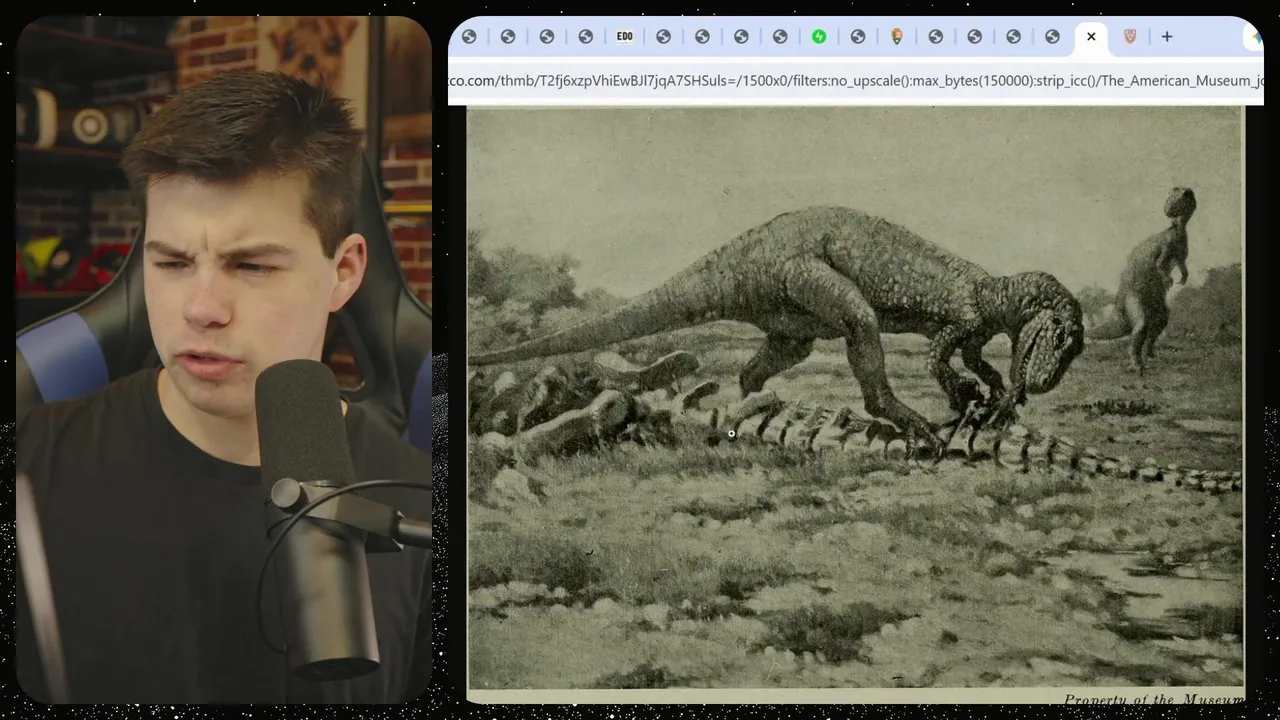Open a new tab with the plus button

[x=1167, y=37]
